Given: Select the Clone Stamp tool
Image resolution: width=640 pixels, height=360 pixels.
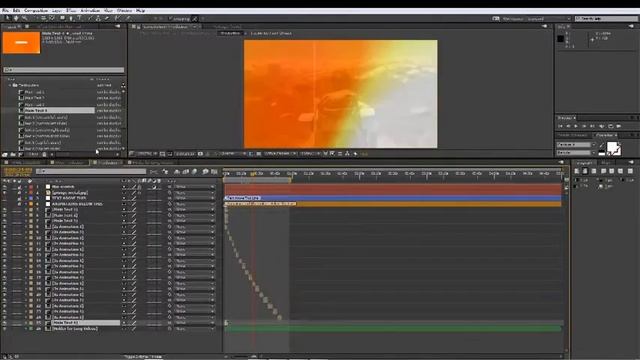Looking at the screenshot, I should pos(98,18).
